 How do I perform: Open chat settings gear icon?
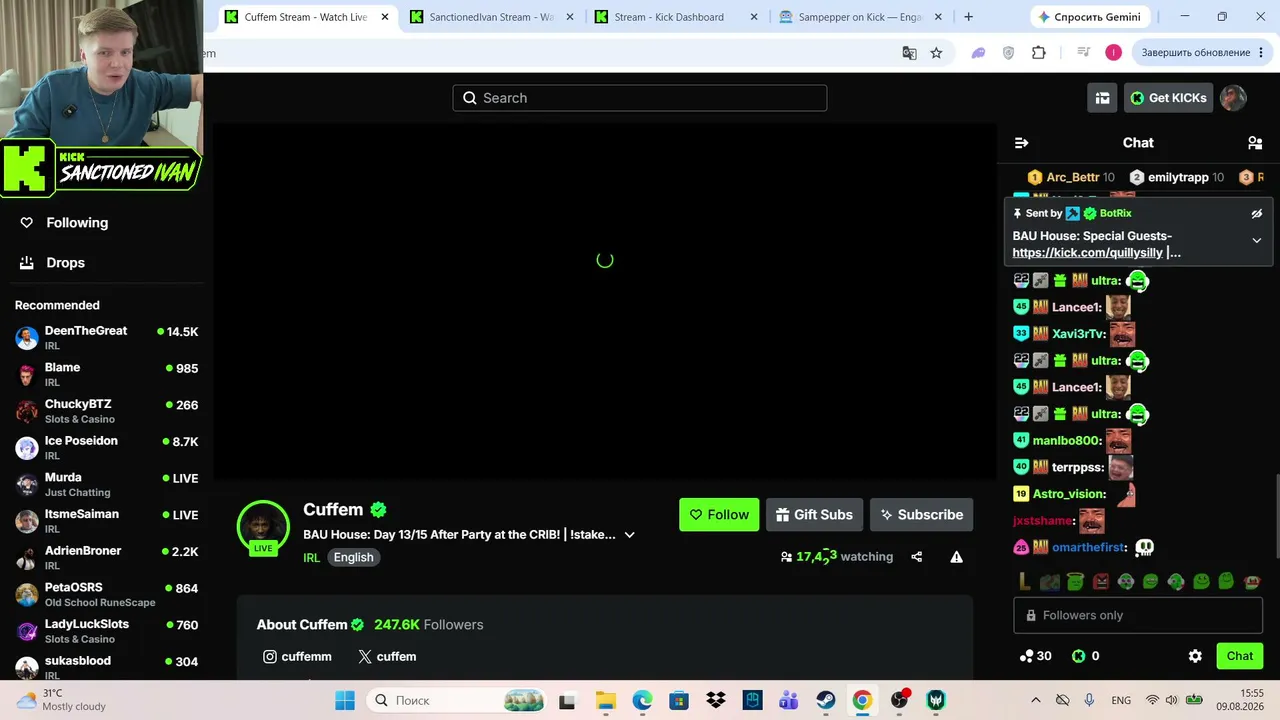point(1195,656)
